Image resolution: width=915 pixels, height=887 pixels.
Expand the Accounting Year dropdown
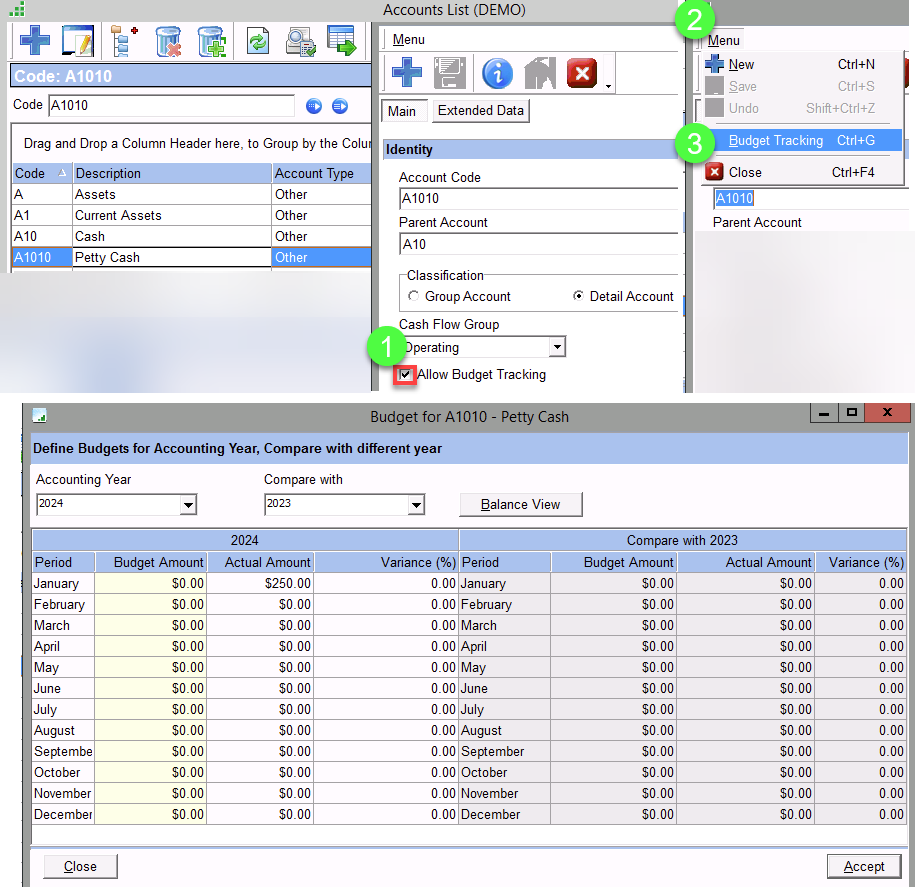188,505
